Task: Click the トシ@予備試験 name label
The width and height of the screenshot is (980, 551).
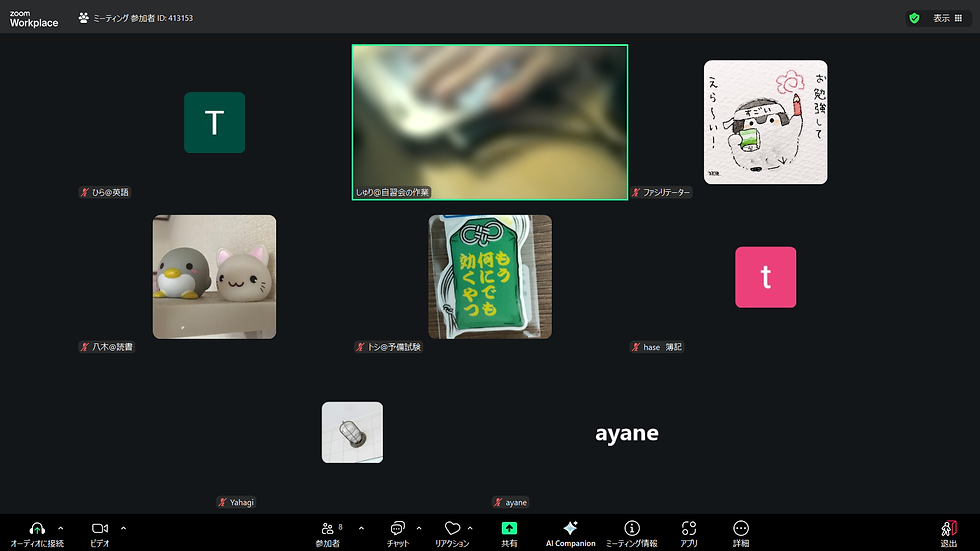Action: pos(388,347)
